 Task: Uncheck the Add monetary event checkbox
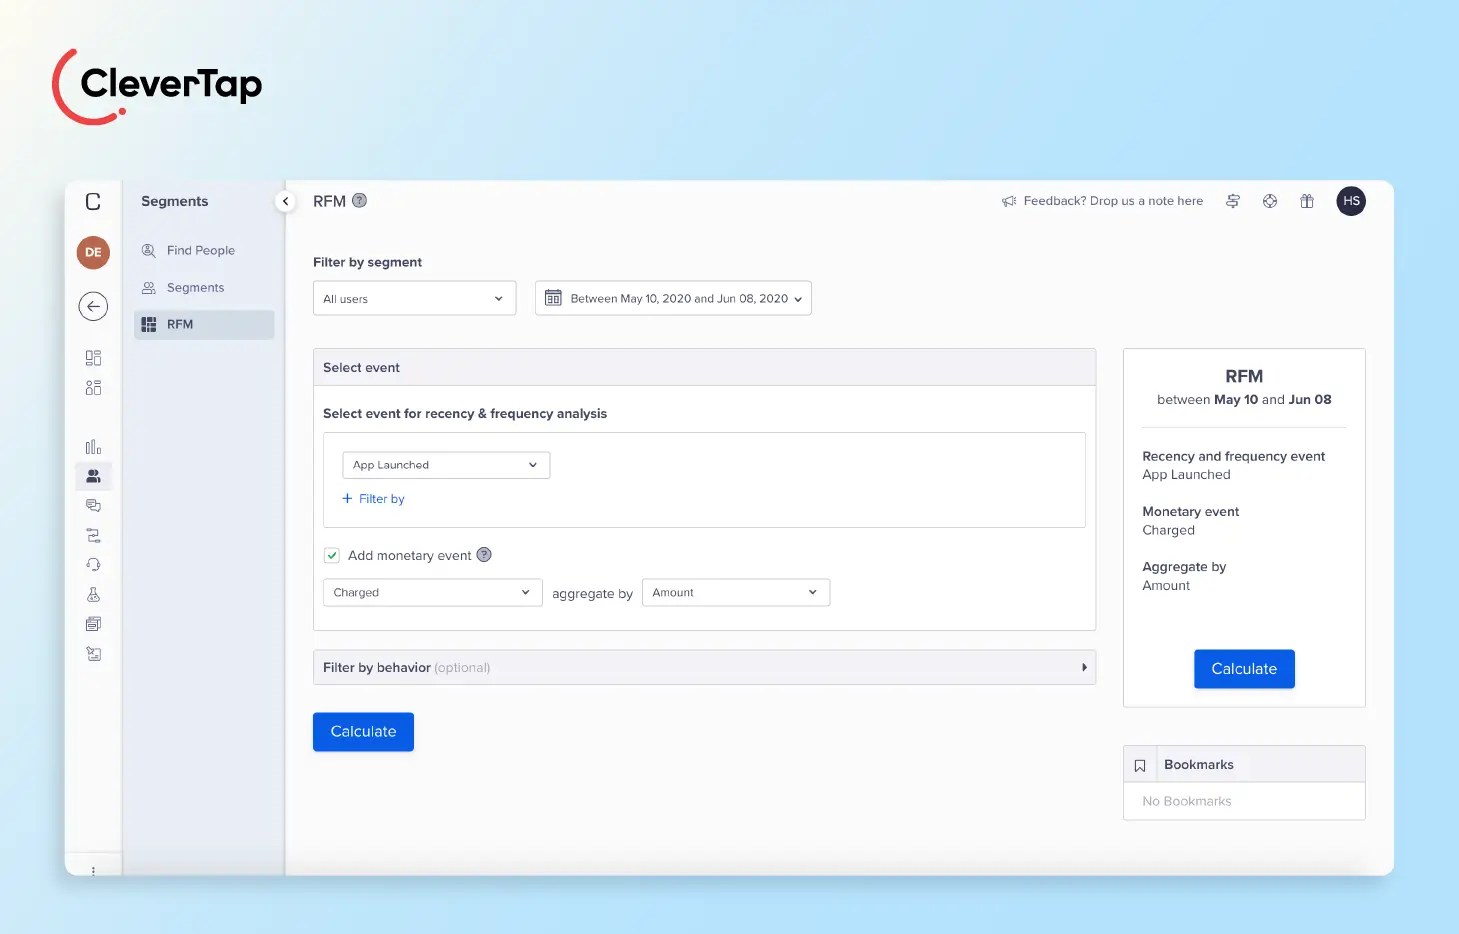pos(331,555)
